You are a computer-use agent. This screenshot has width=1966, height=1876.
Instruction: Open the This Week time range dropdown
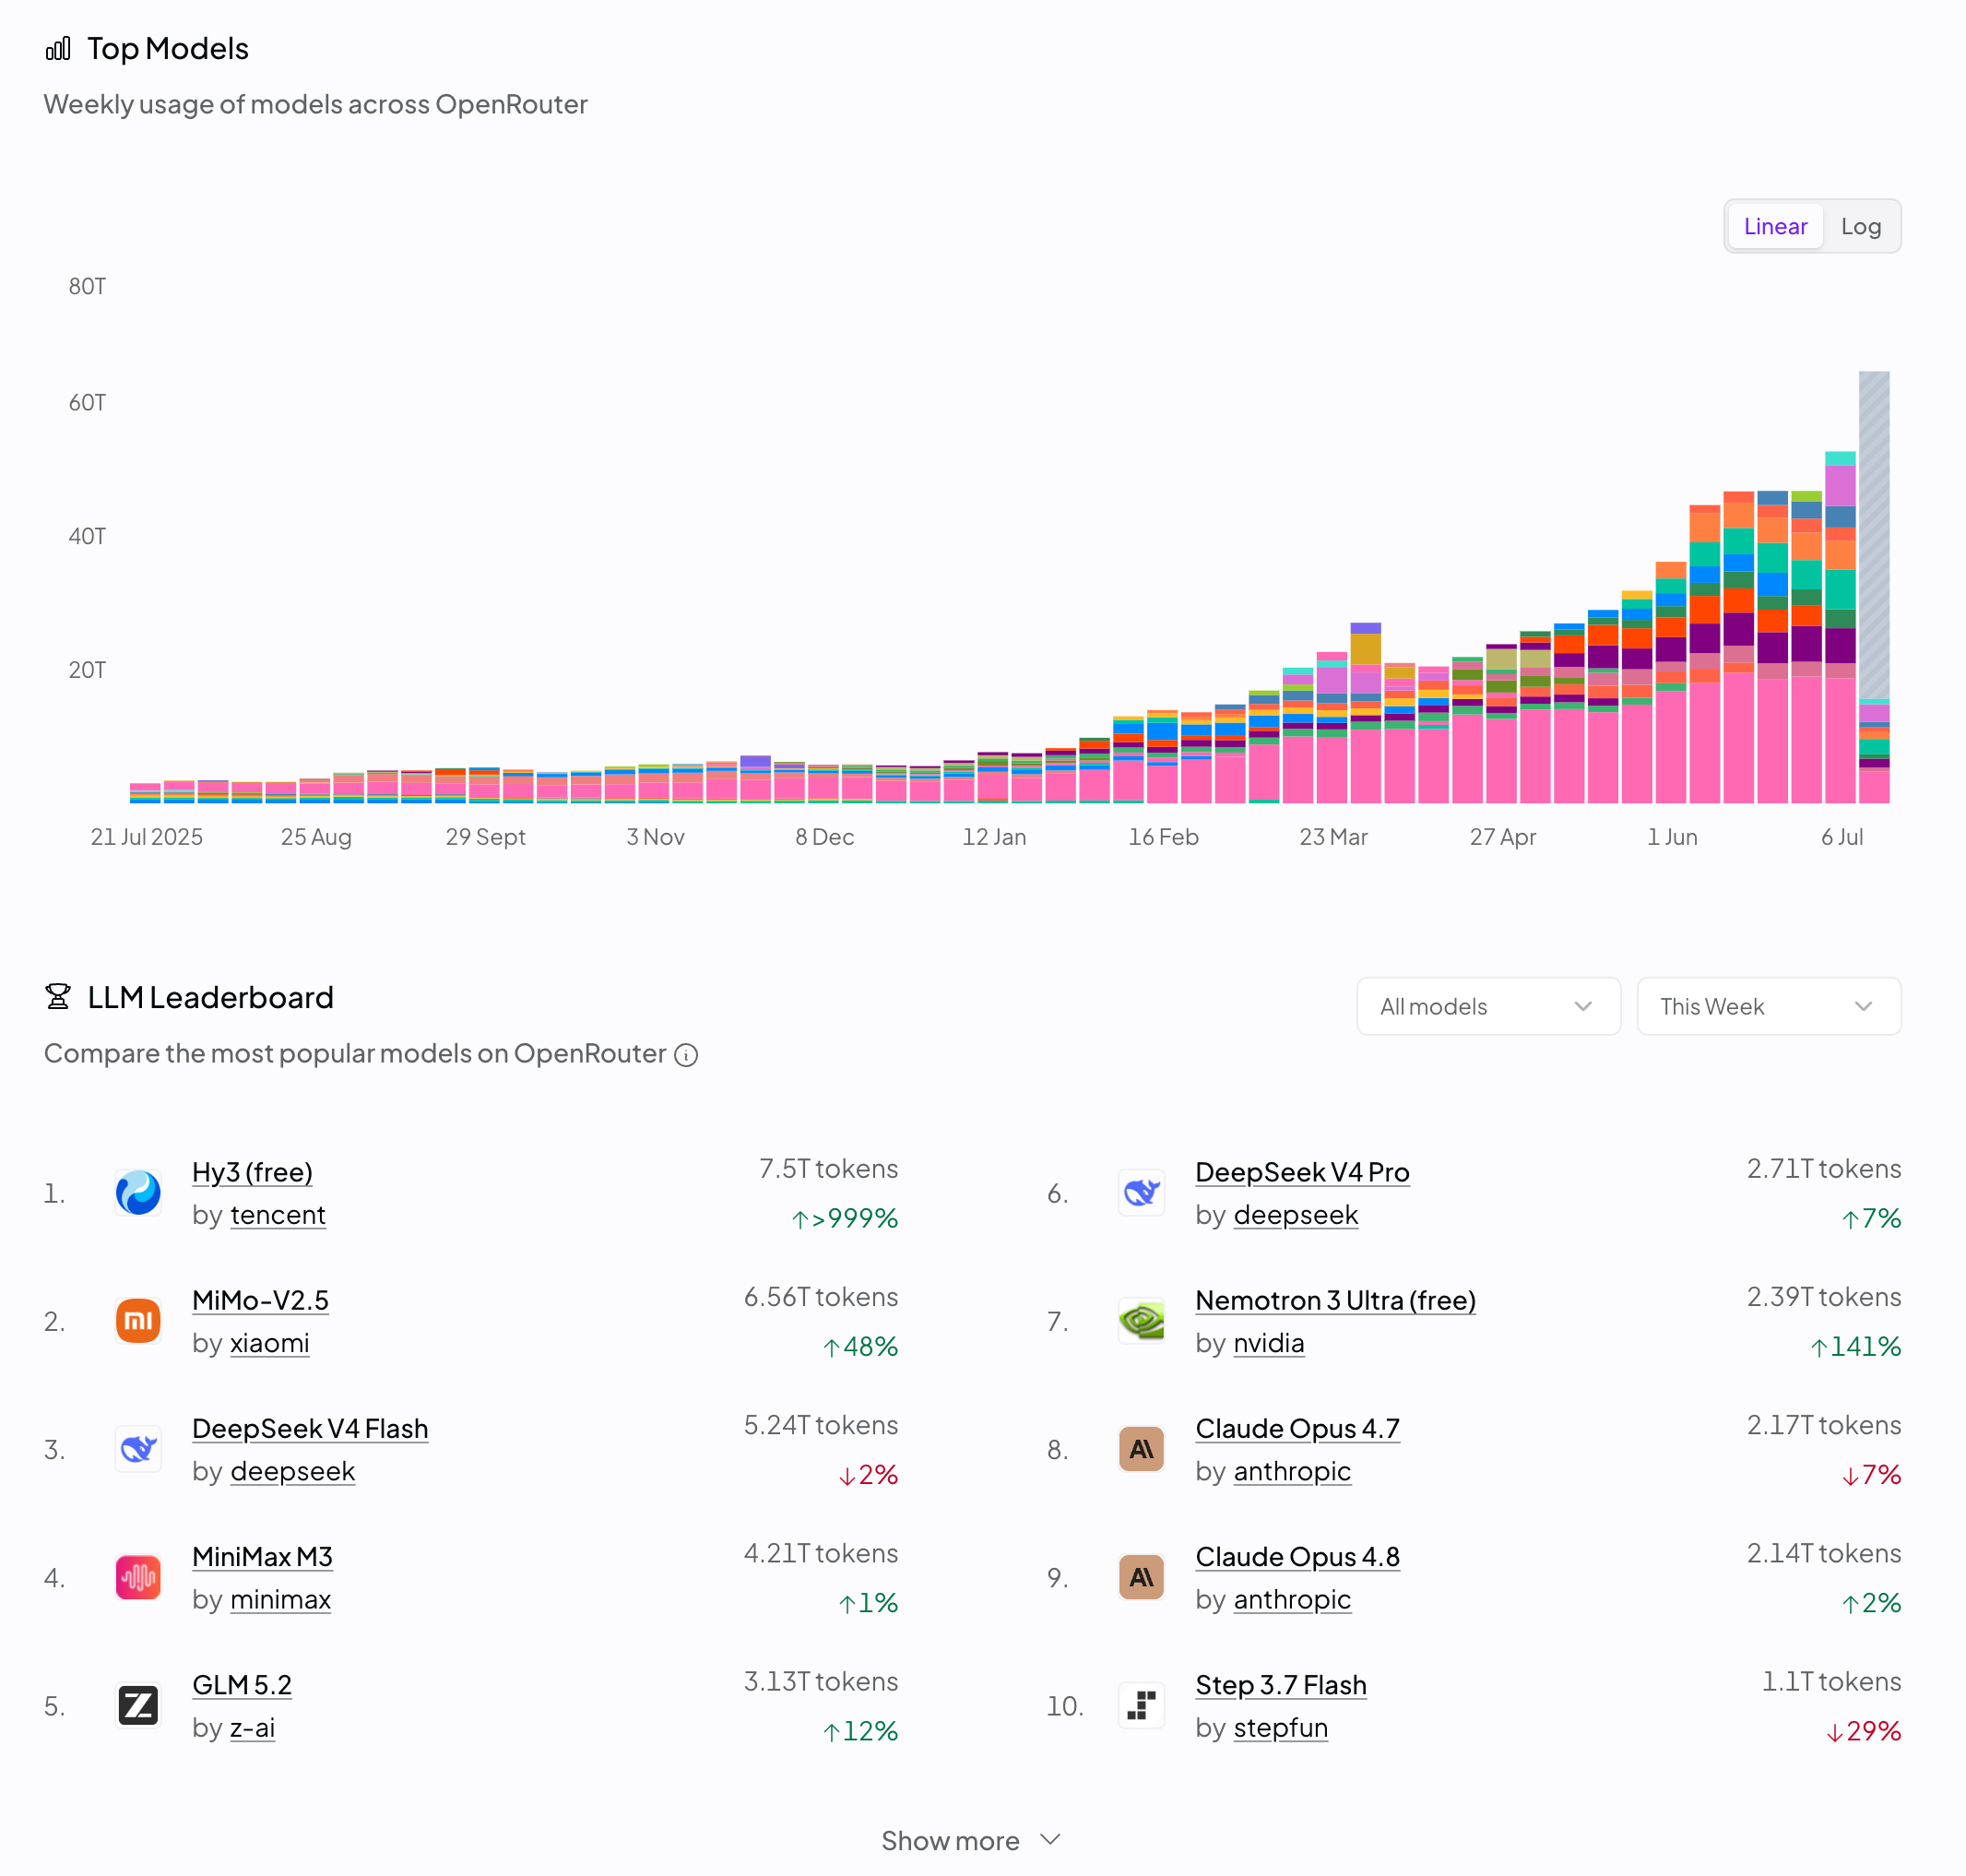(x=1768, y=1006)
